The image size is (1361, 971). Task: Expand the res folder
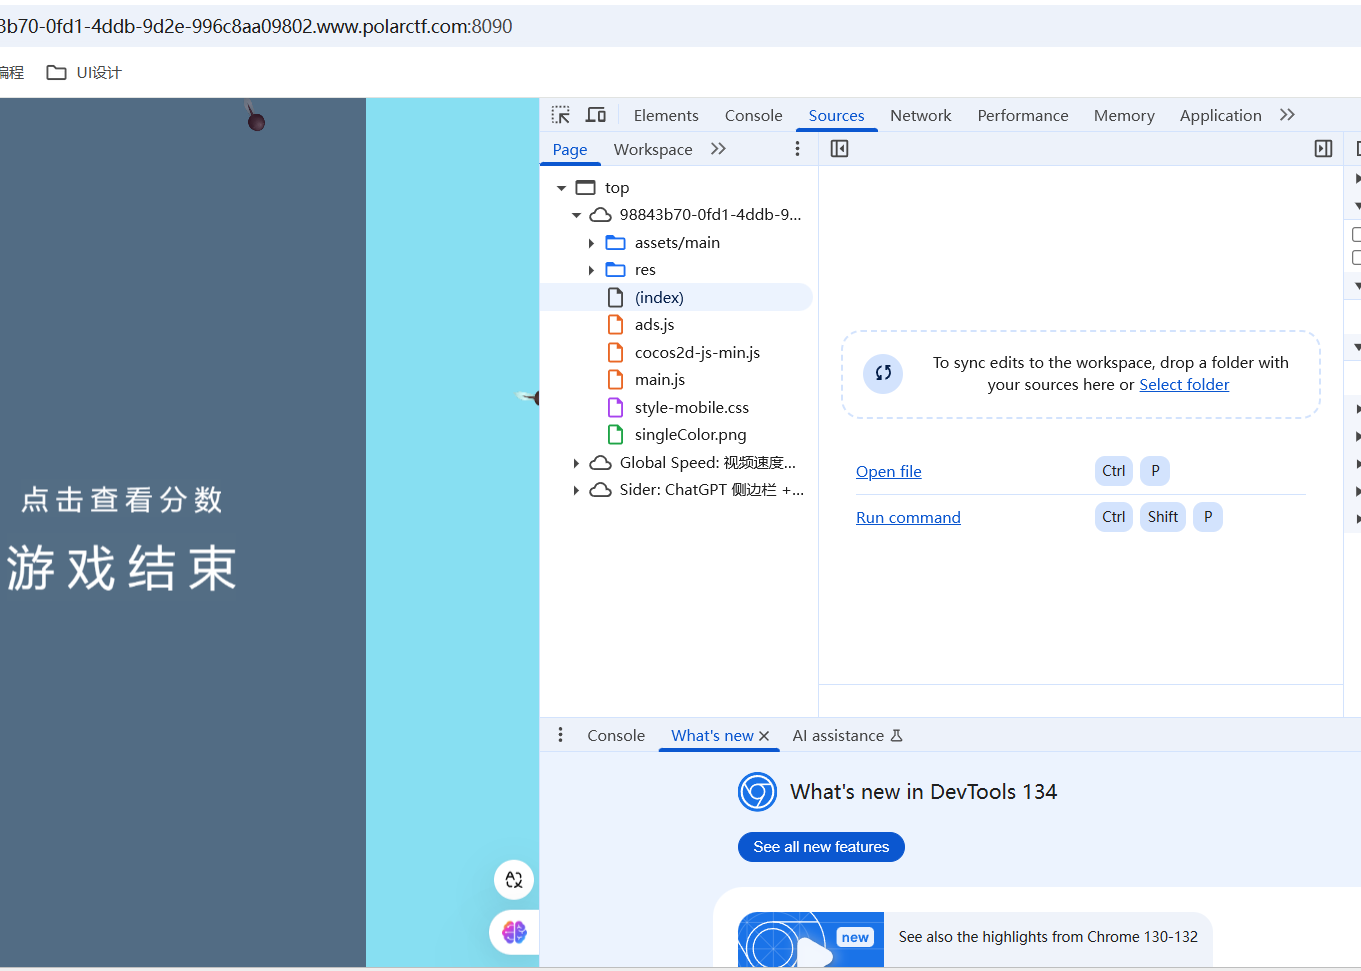coord(591,270)
